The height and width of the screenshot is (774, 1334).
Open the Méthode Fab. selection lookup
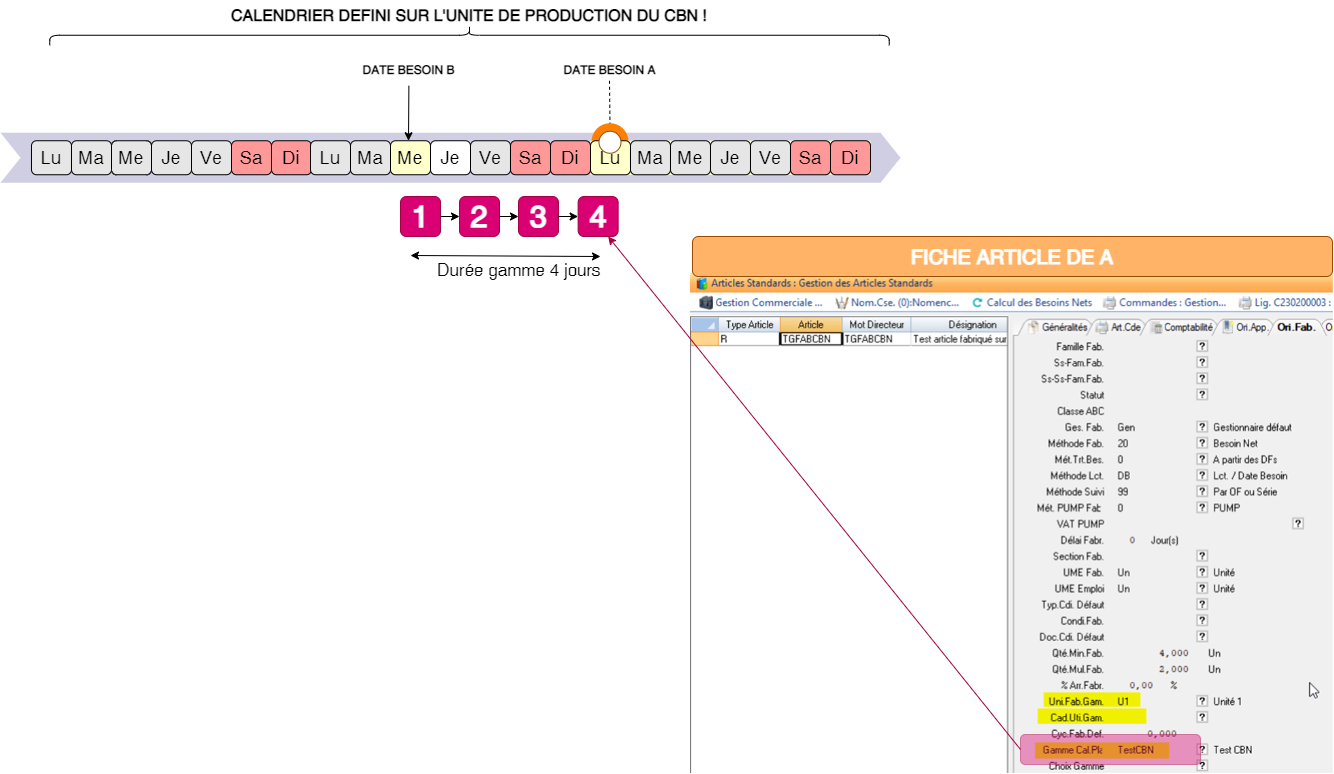[1201, 443]
